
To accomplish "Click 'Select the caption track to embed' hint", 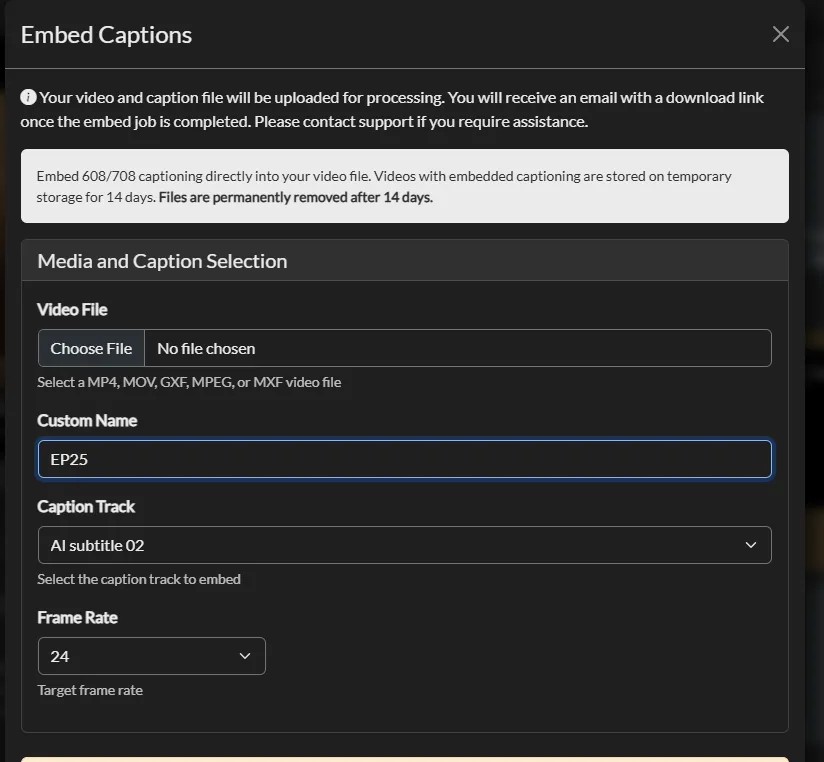I will (139, 579).
